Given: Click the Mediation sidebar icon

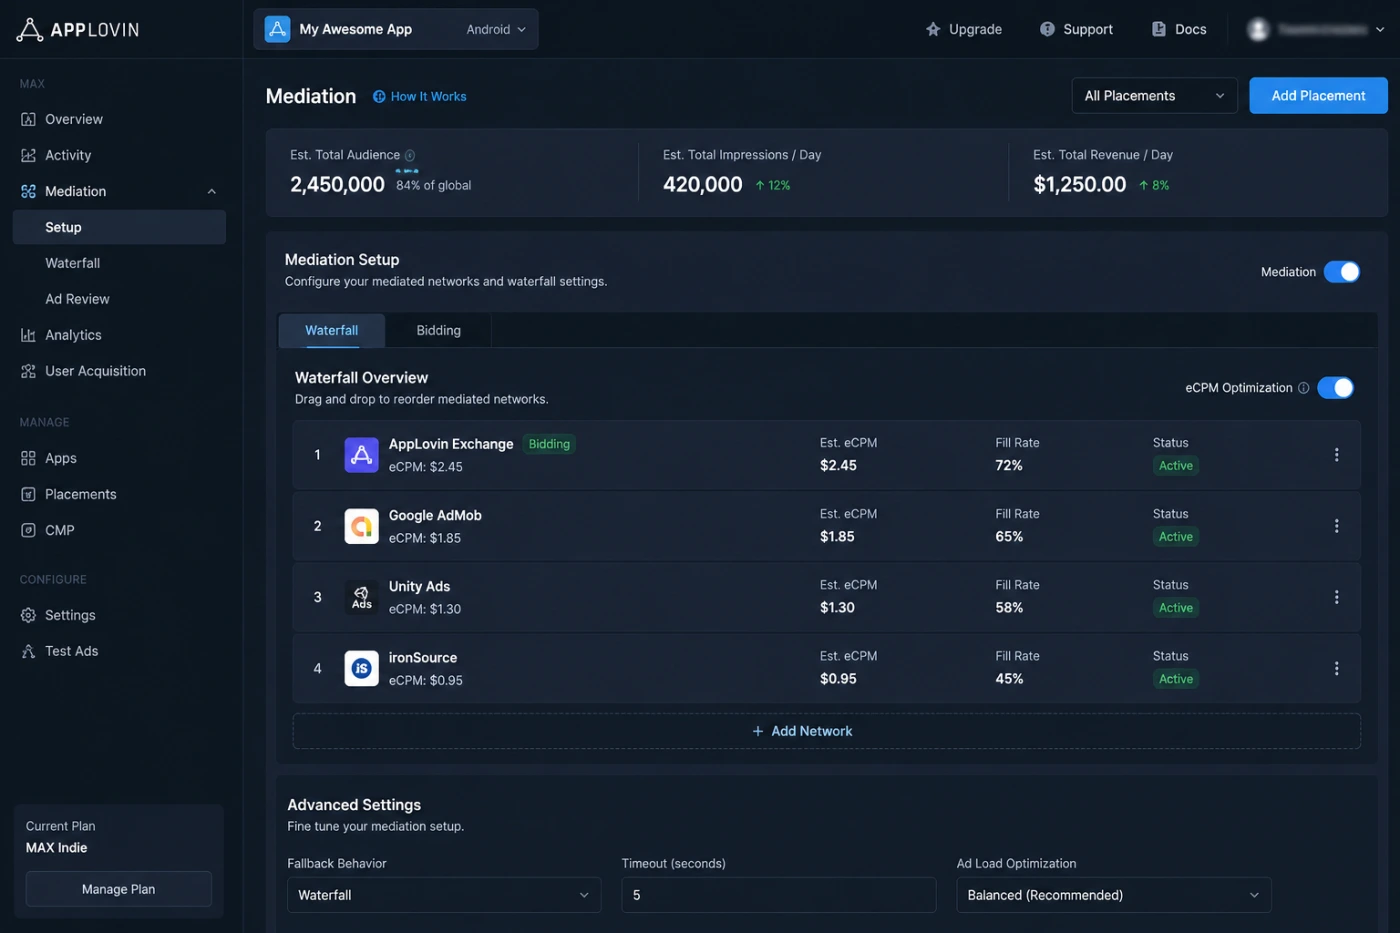Looking at the screenshot, I should pos(28,191).
